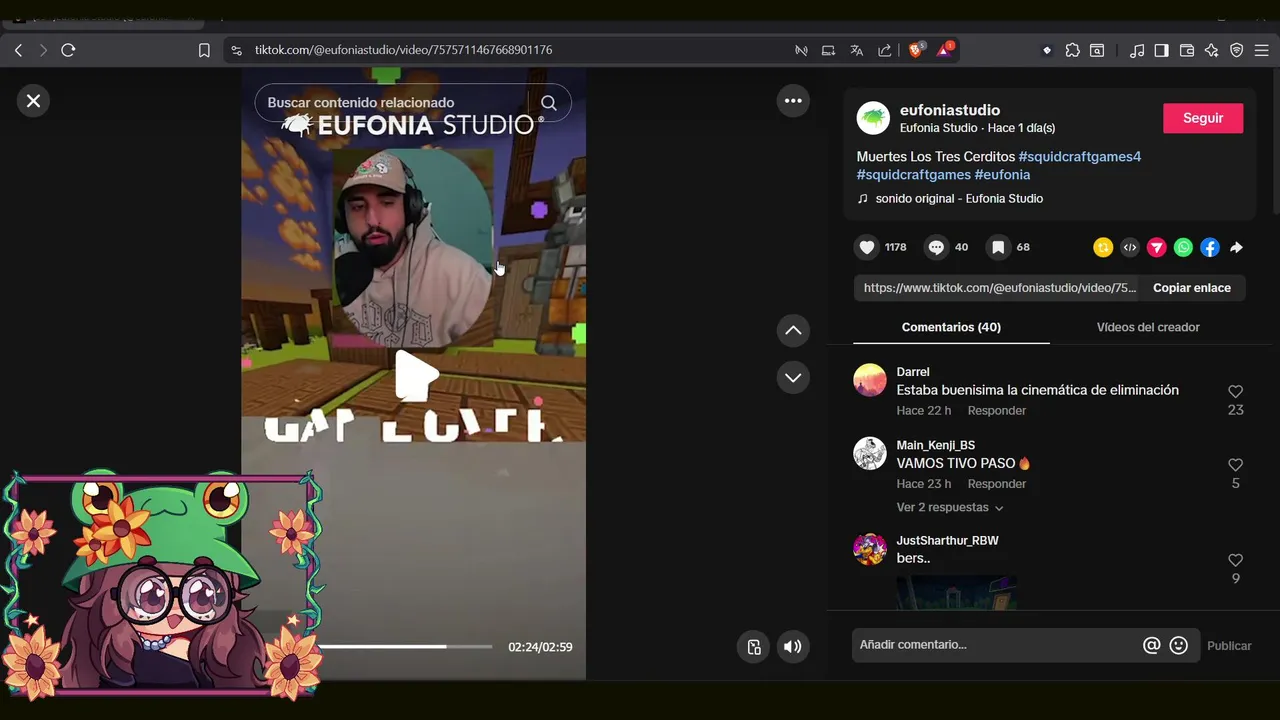This screenshot has width=1280, height=720.
Task: Open the embed code icon
Action: [x=1130, y=247]
